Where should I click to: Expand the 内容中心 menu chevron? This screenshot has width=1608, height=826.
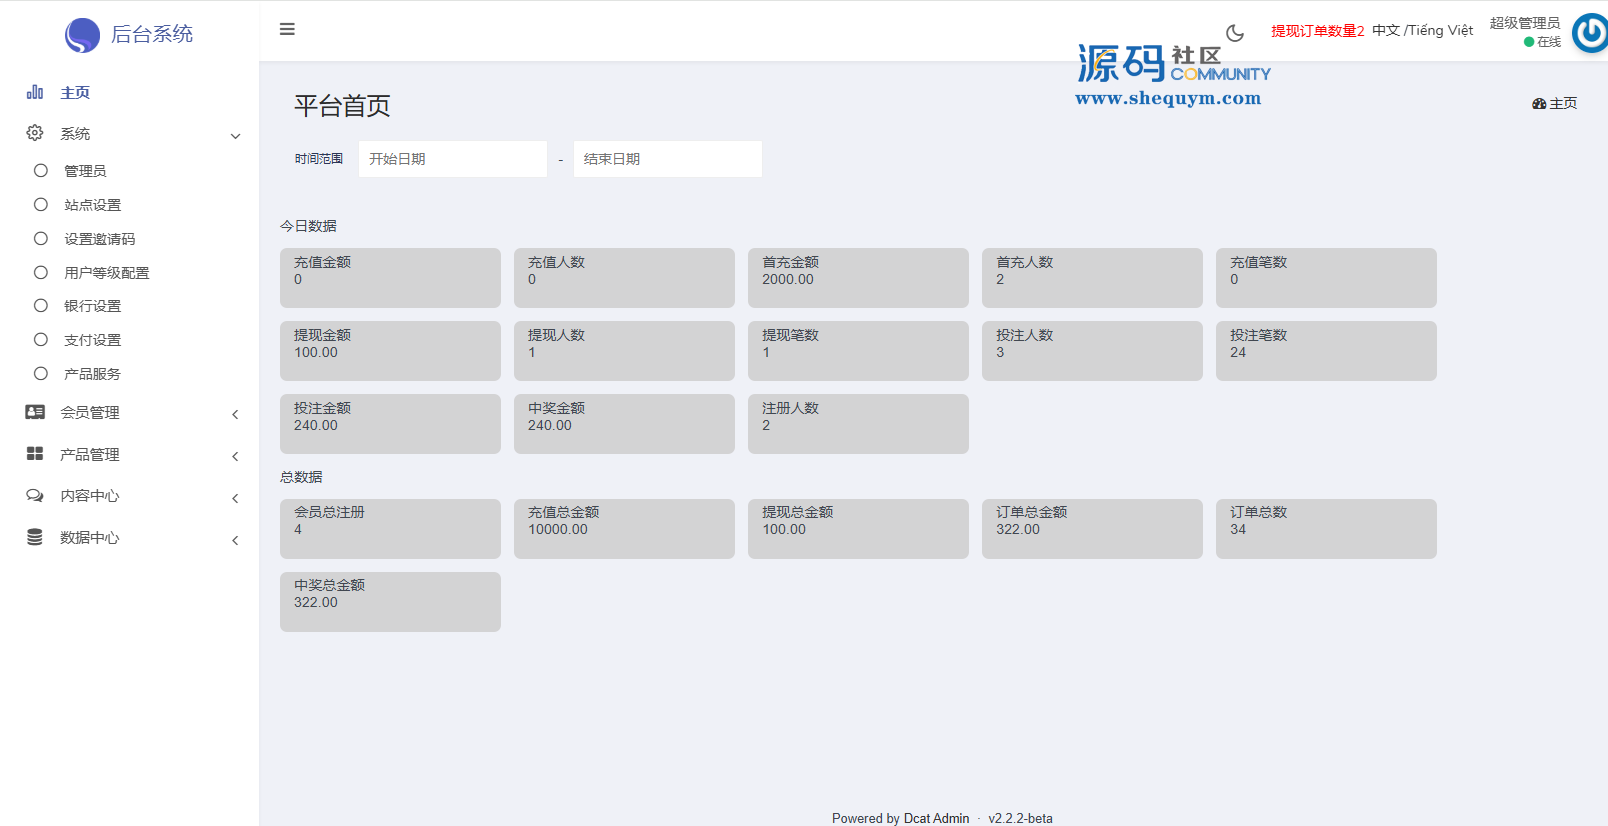pyautogui.click(x=235, y=498)
